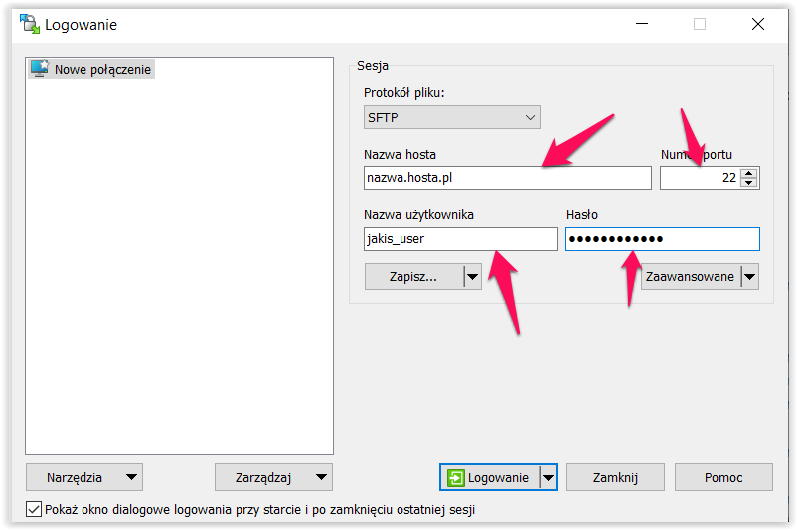Image resolution: width=797 pixels, height=530 pixels.
Task: Open the Zarządzaj manage menu
Action: tap(273, 478)
